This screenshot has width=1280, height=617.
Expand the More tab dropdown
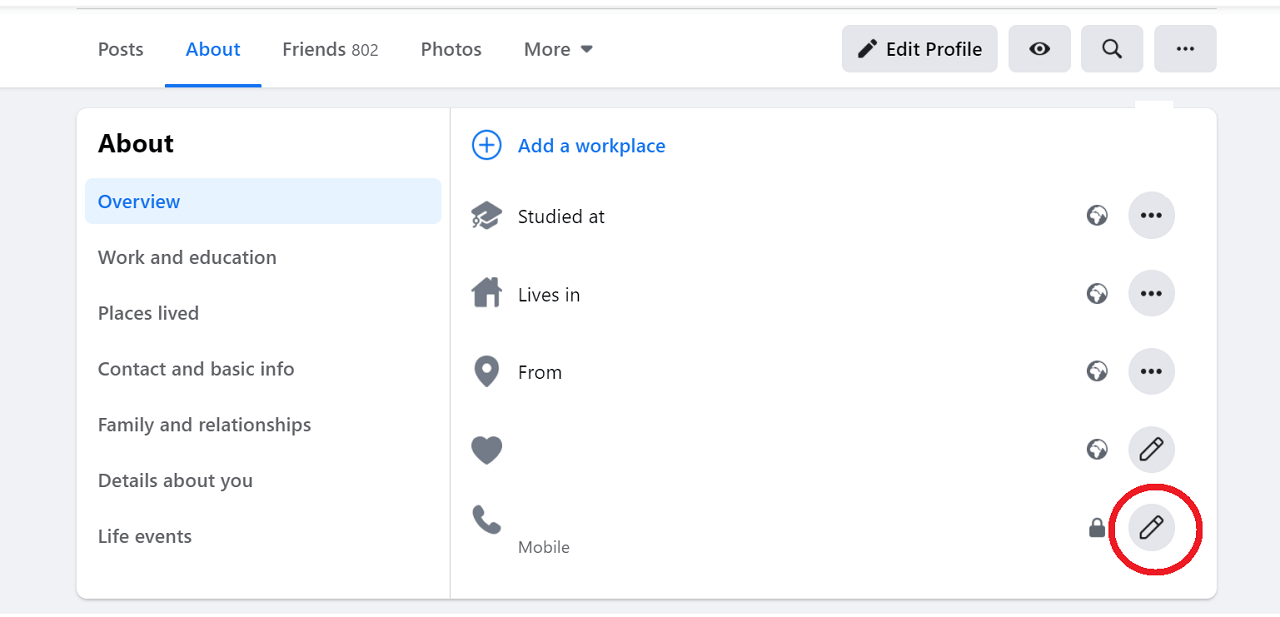tap(558, 49)
